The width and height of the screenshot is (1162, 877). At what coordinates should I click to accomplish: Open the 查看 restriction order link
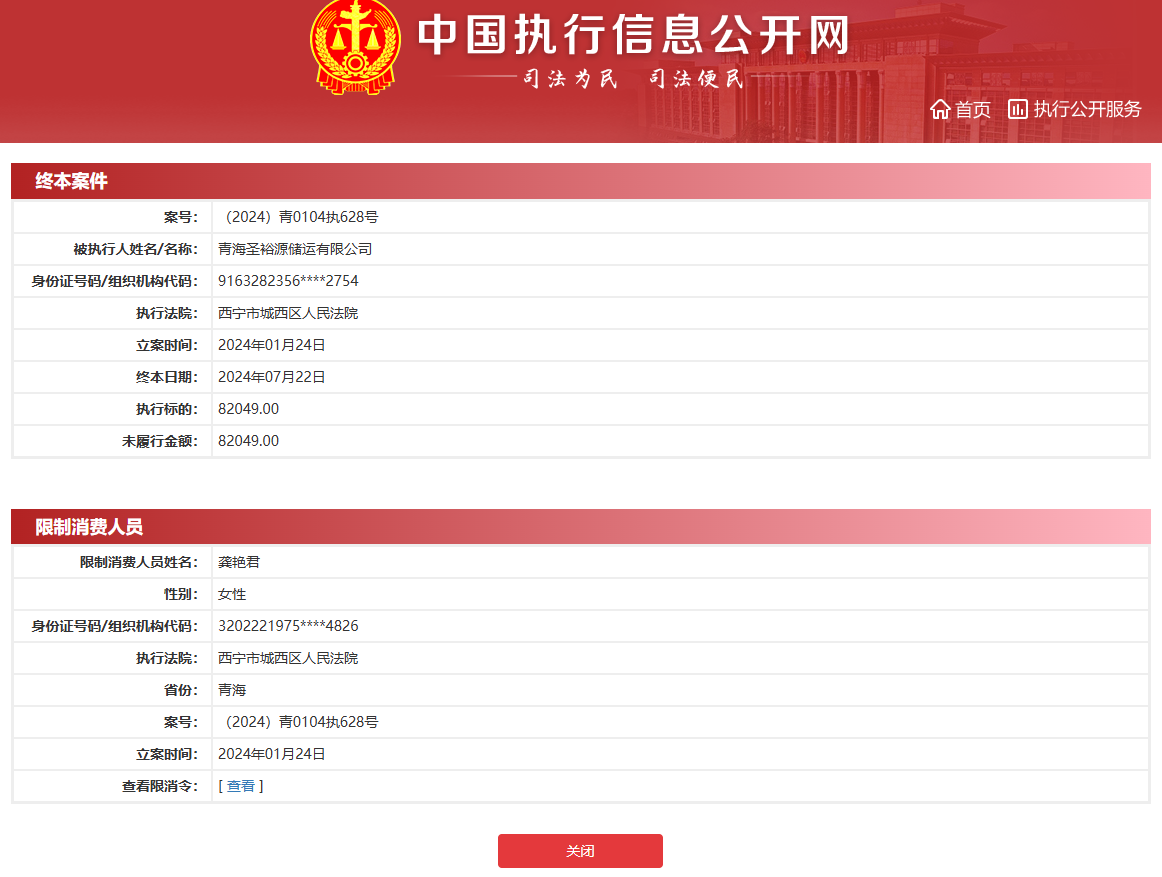pos(240,787)
